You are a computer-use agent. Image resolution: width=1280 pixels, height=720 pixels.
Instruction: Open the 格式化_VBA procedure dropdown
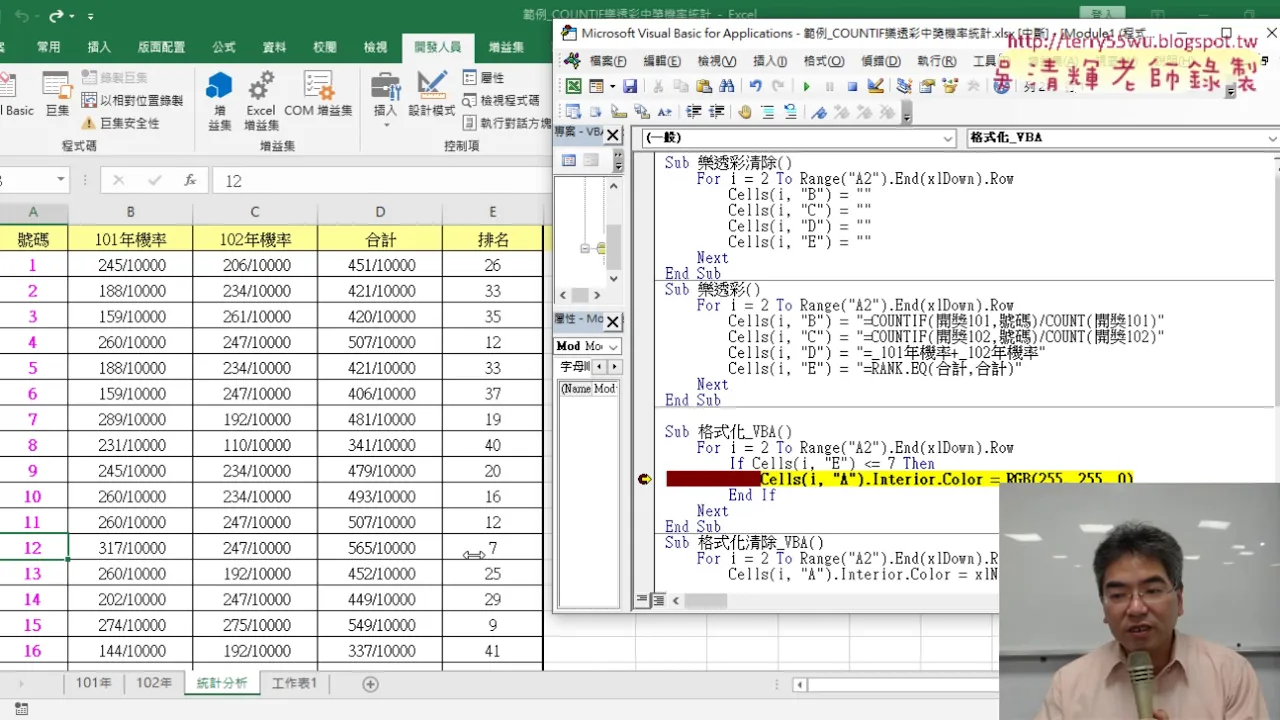pyautogui.click(x=1272, y=138)
